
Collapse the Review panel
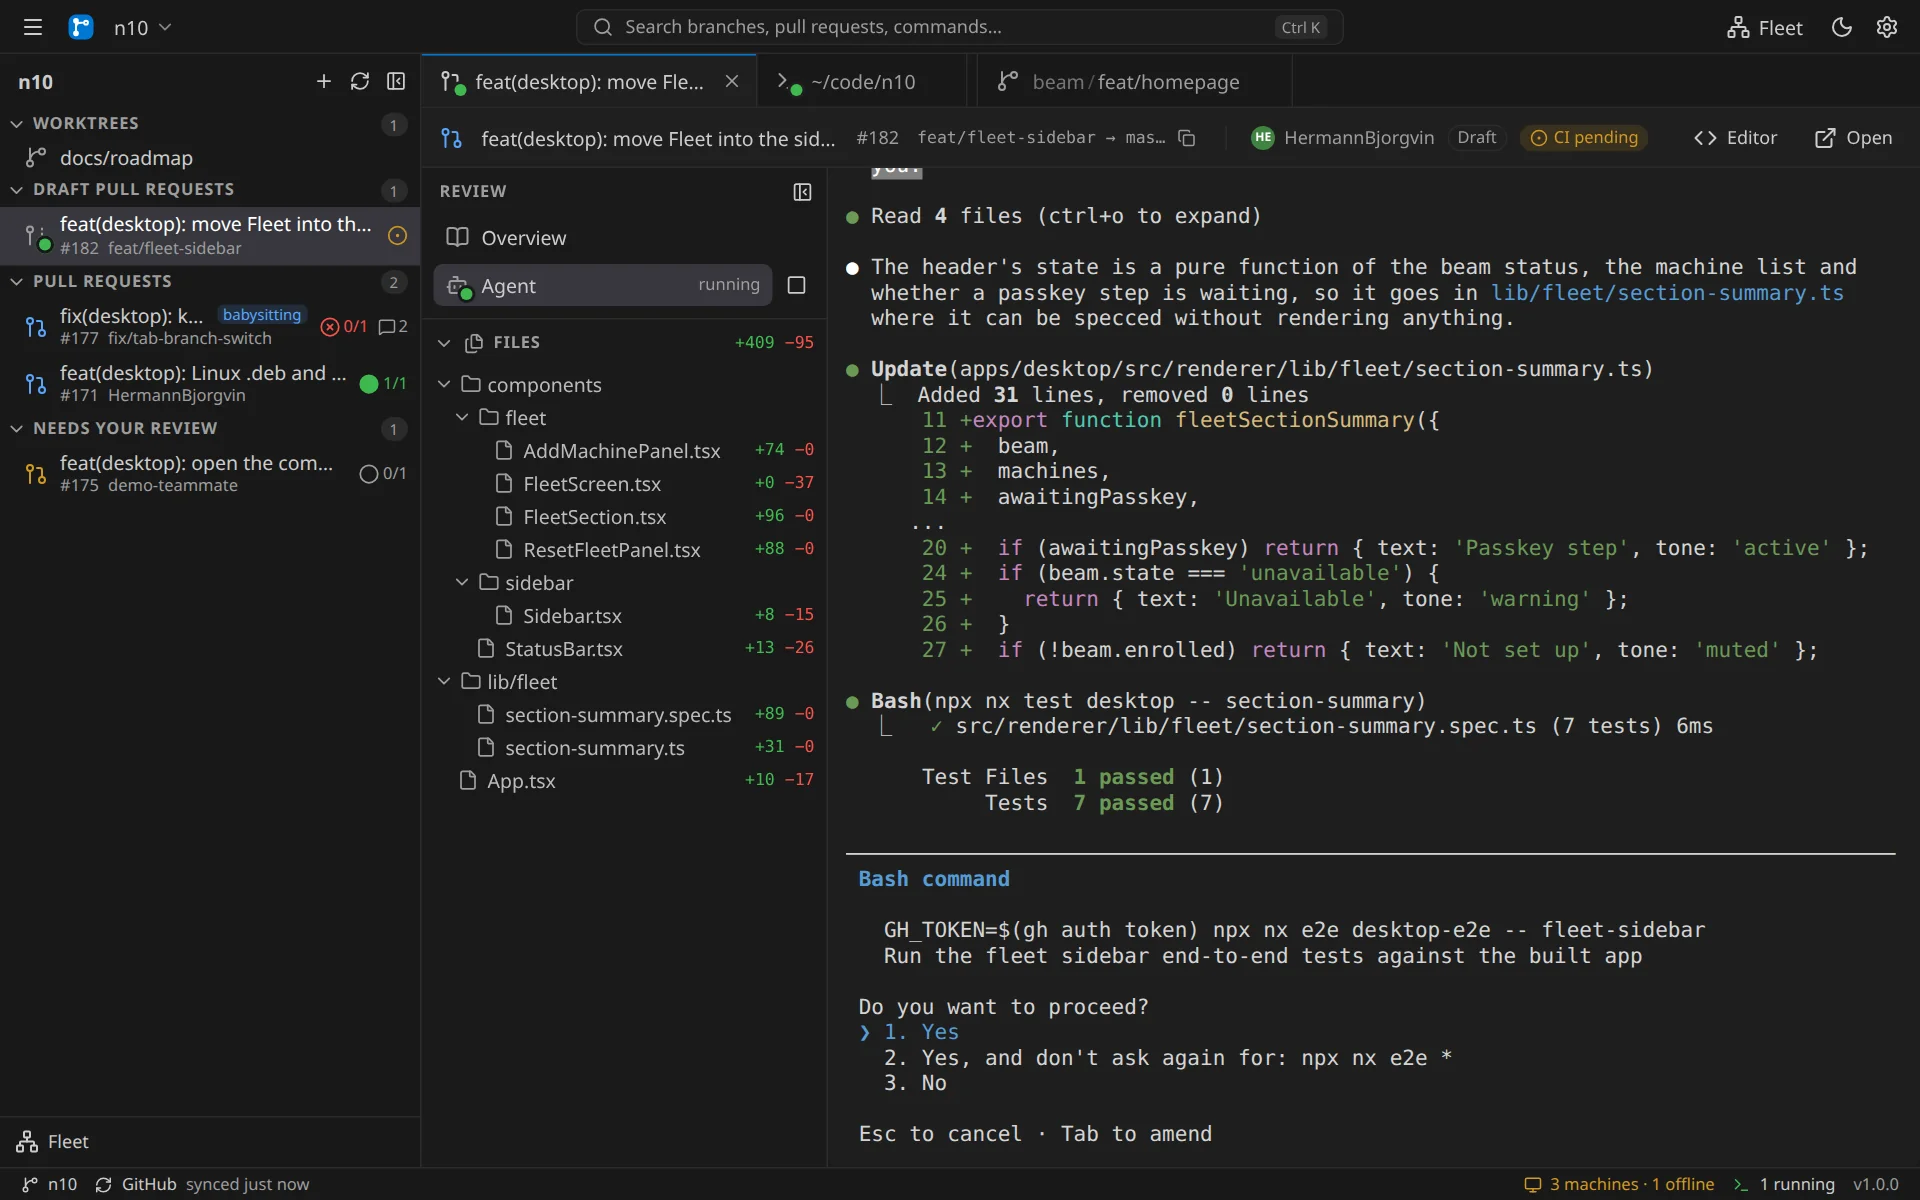tap(802, 191)
